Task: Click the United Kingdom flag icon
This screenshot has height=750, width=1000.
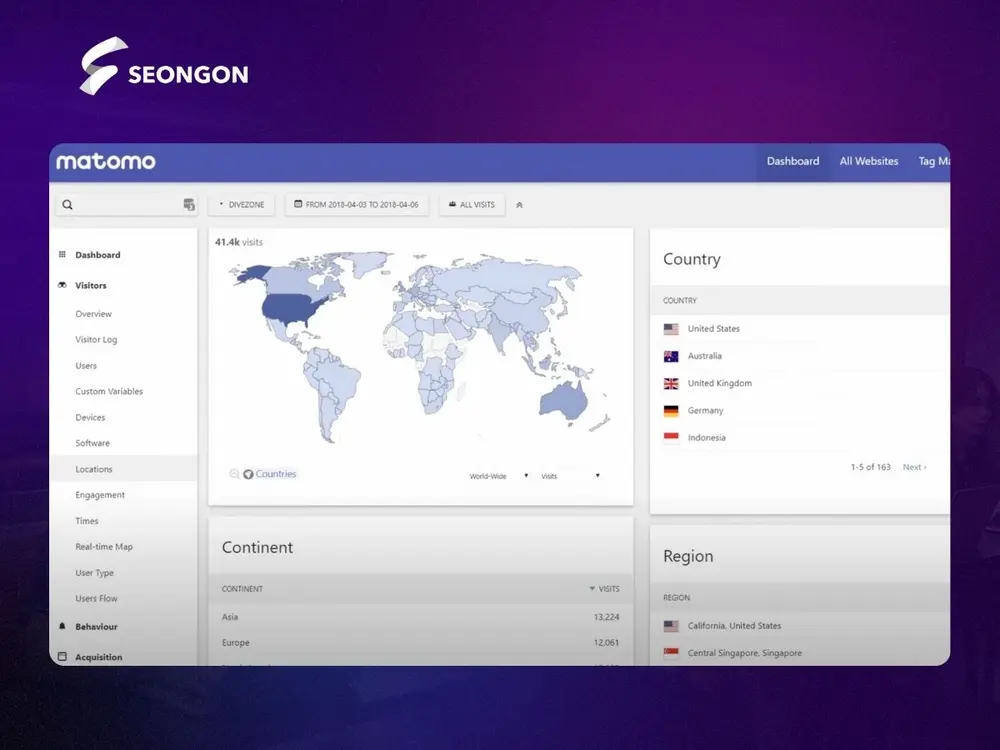Action: [x=671, y=383]
